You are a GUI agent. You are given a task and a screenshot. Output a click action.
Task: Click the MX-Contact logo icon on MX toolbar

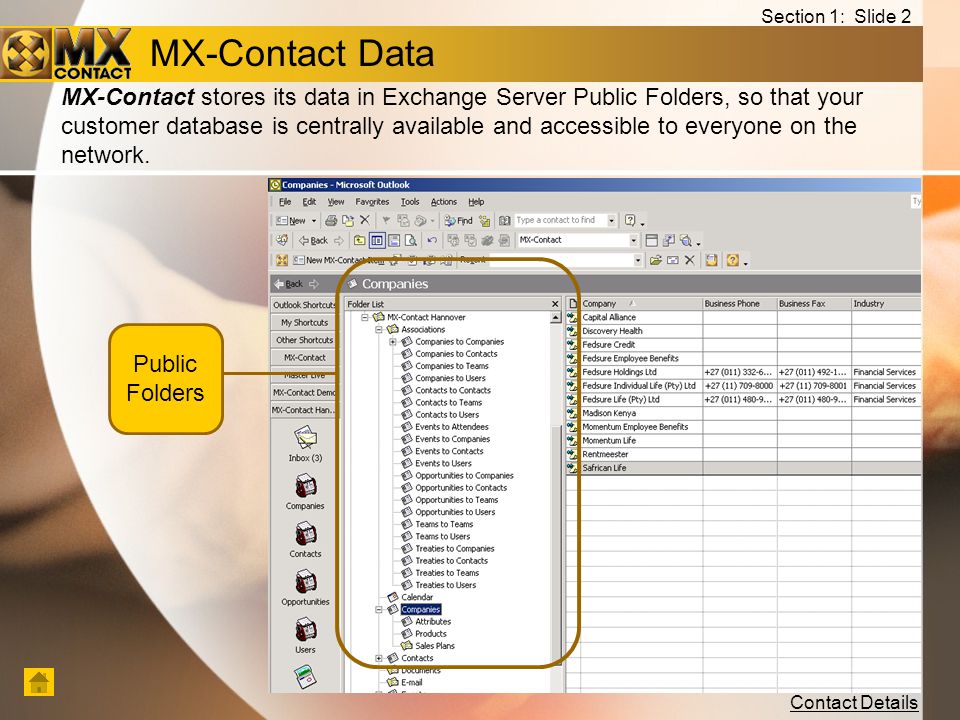(x=282, y=260)
